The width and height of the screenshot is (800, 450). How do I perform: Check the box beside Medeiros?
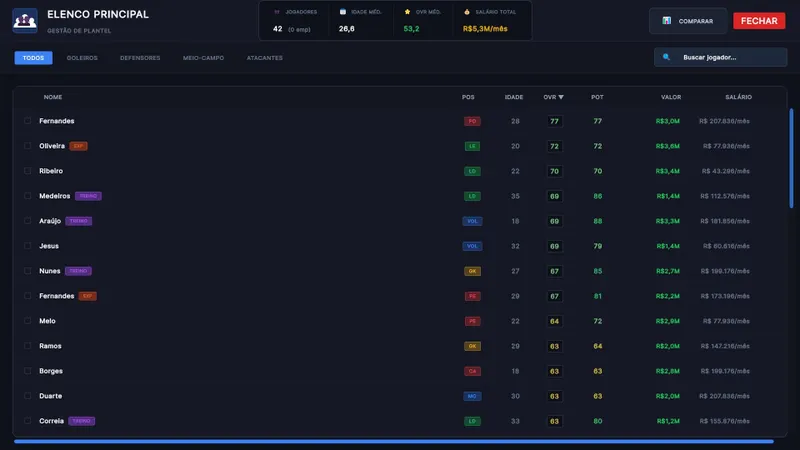(28, 196)
